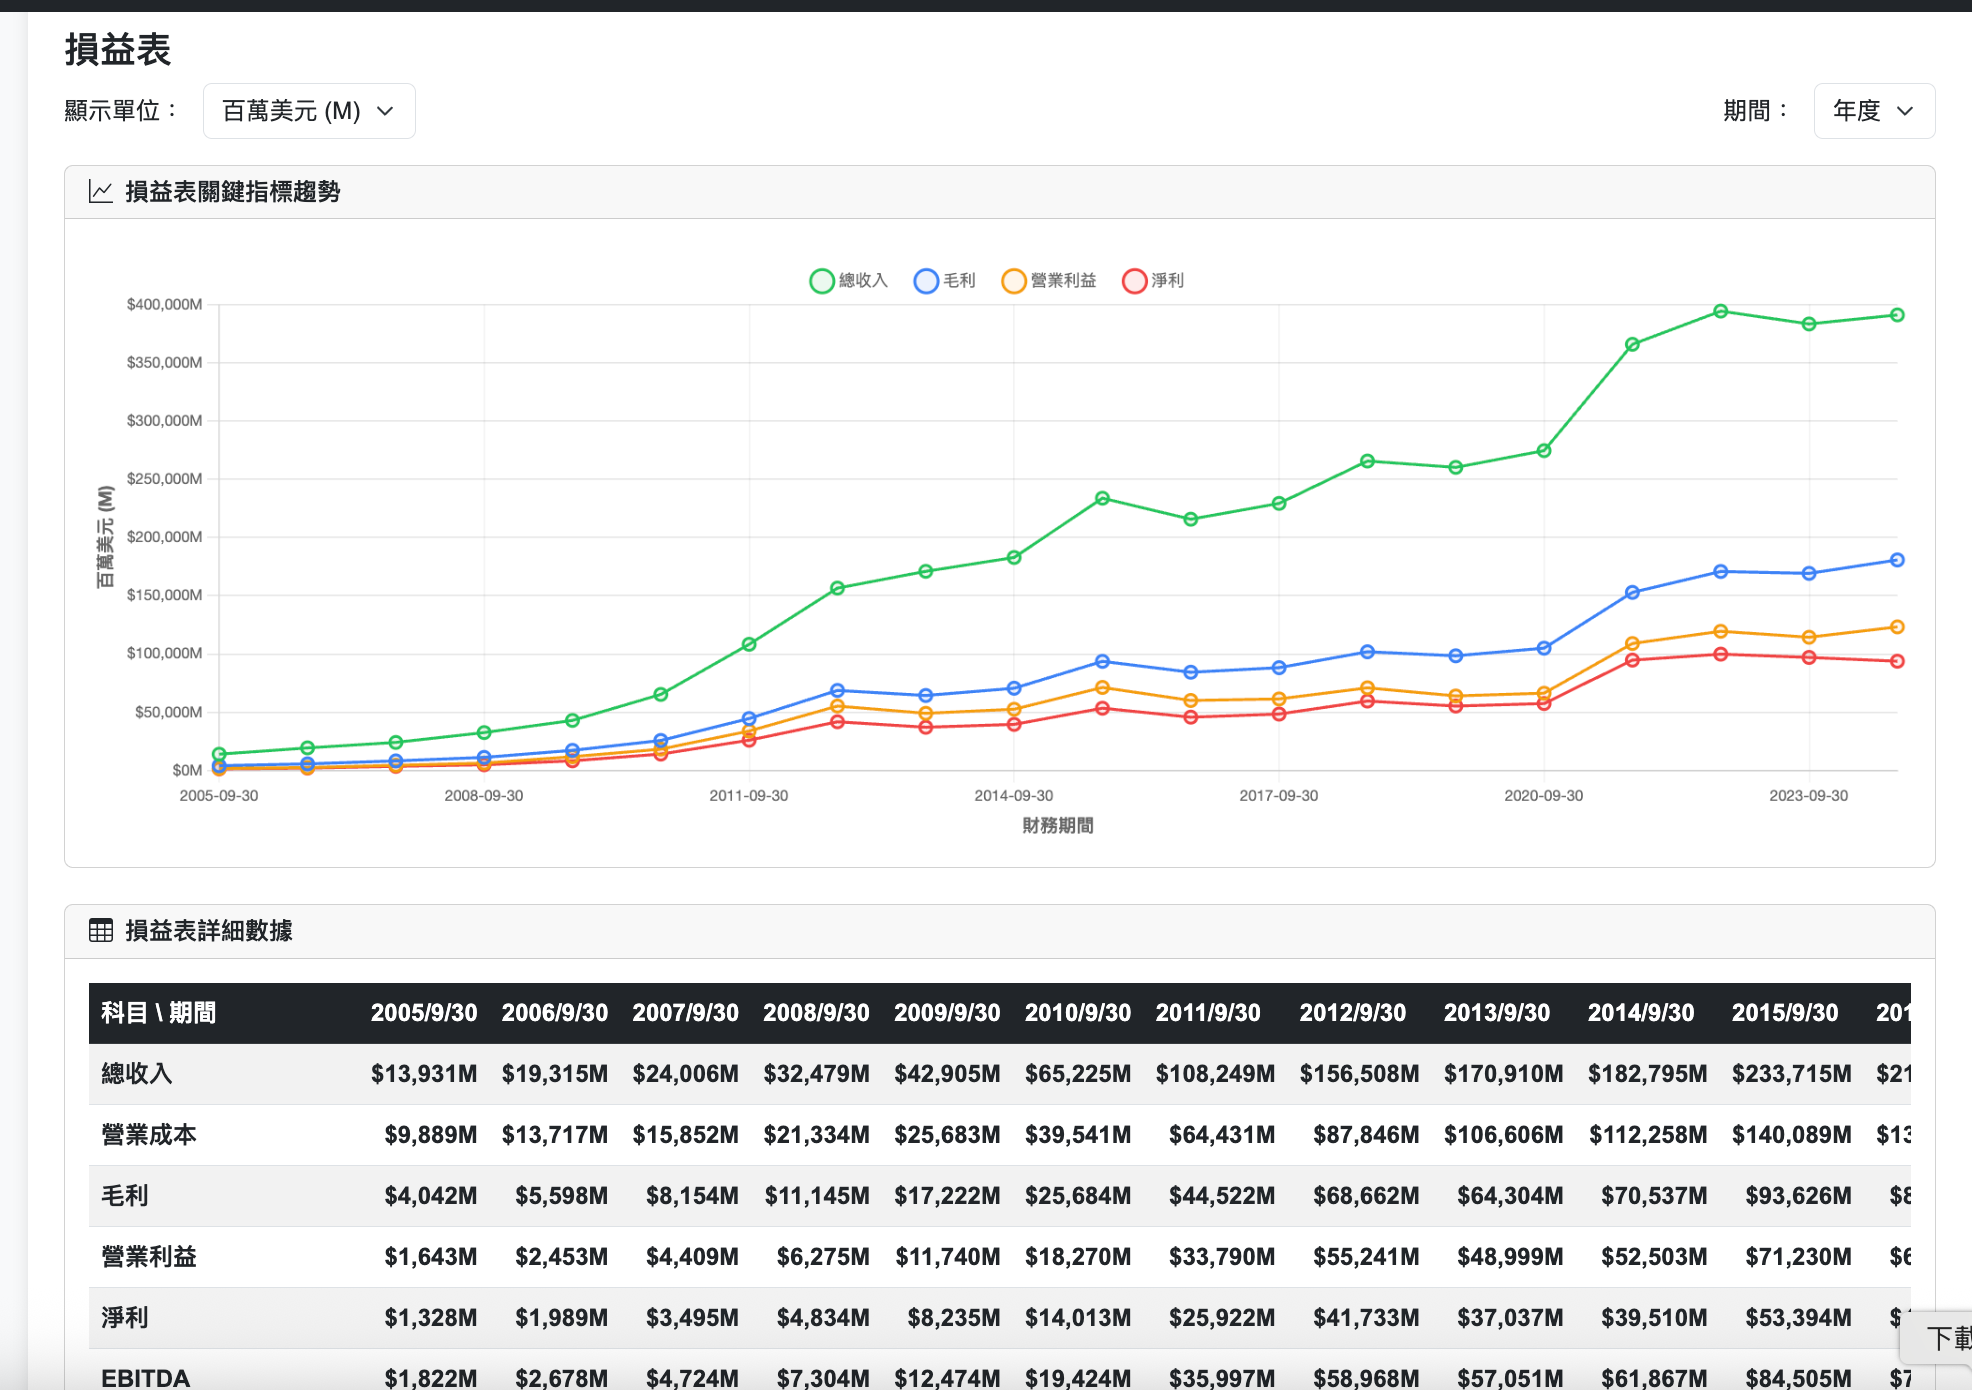
Task: Click the last green 總收入 data point
Action: 1897,315
